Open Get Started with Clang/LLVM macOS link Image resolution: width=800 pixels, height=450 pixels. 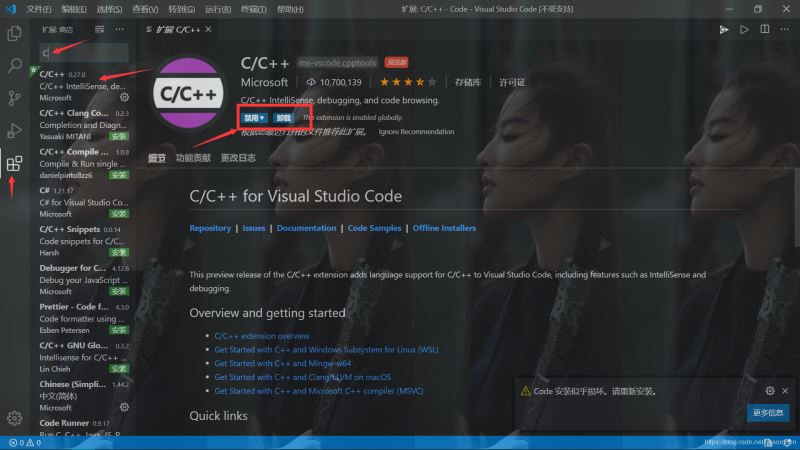(303, 377)
